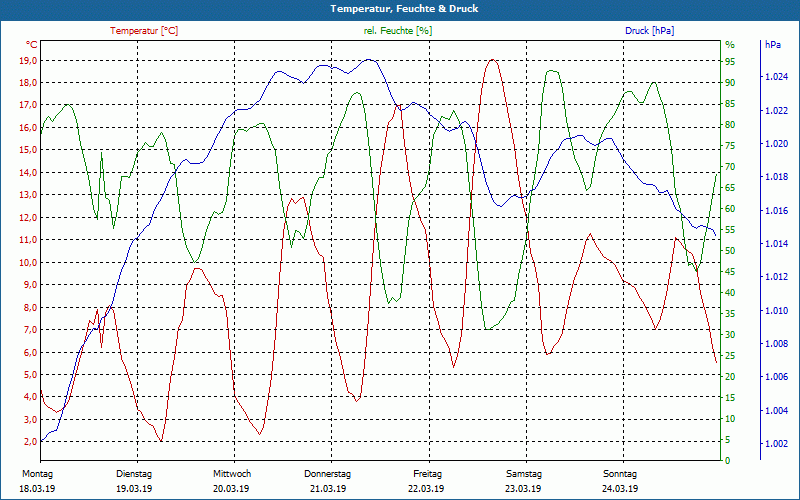Click the 1.022 pressure axis value

tap(776, 111)
